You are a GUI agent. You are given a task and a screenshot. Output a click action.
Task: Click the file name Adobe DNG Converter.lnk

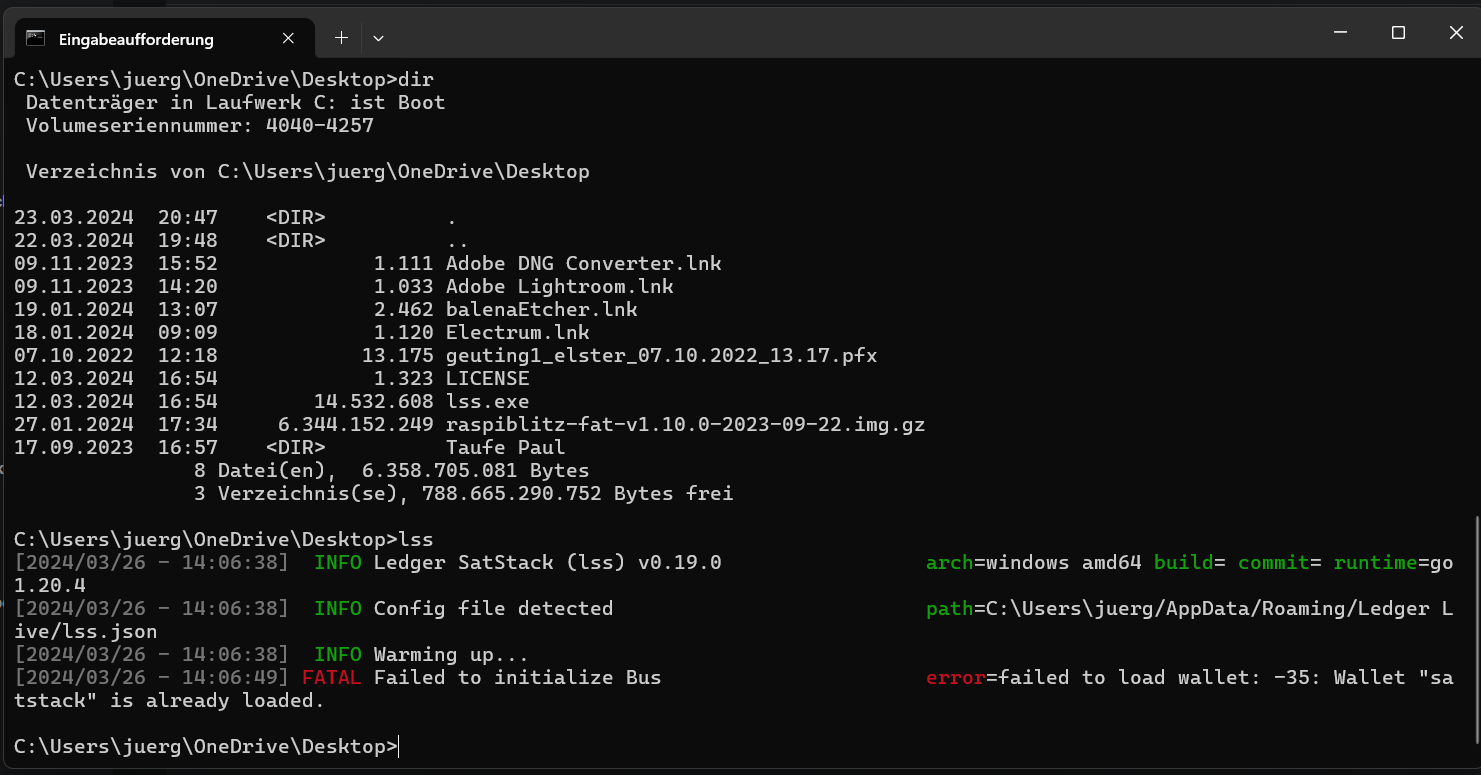click(x=584, y=264)
